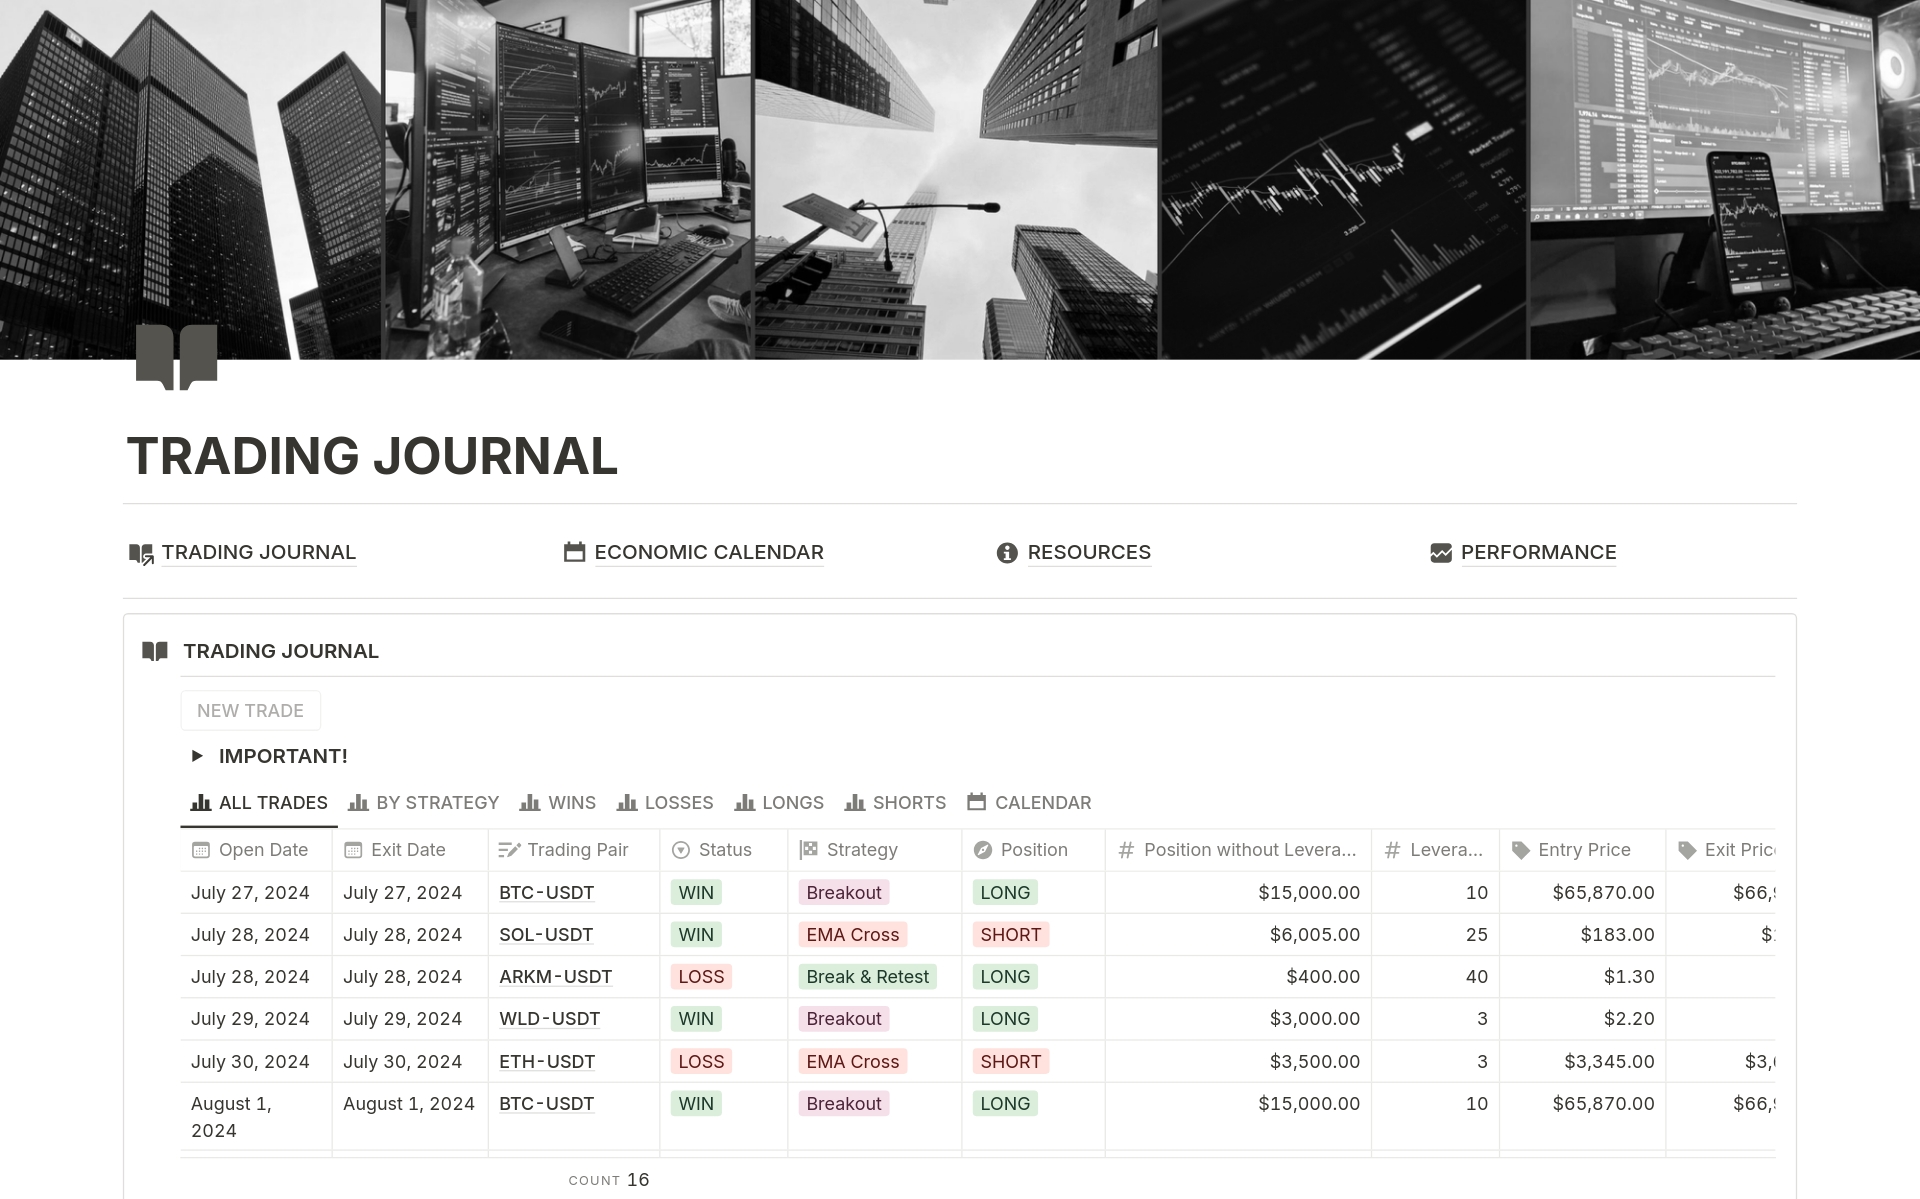Expand the Position column filter
The image size is (1920, 1199).
click(x=1035, y=850)
